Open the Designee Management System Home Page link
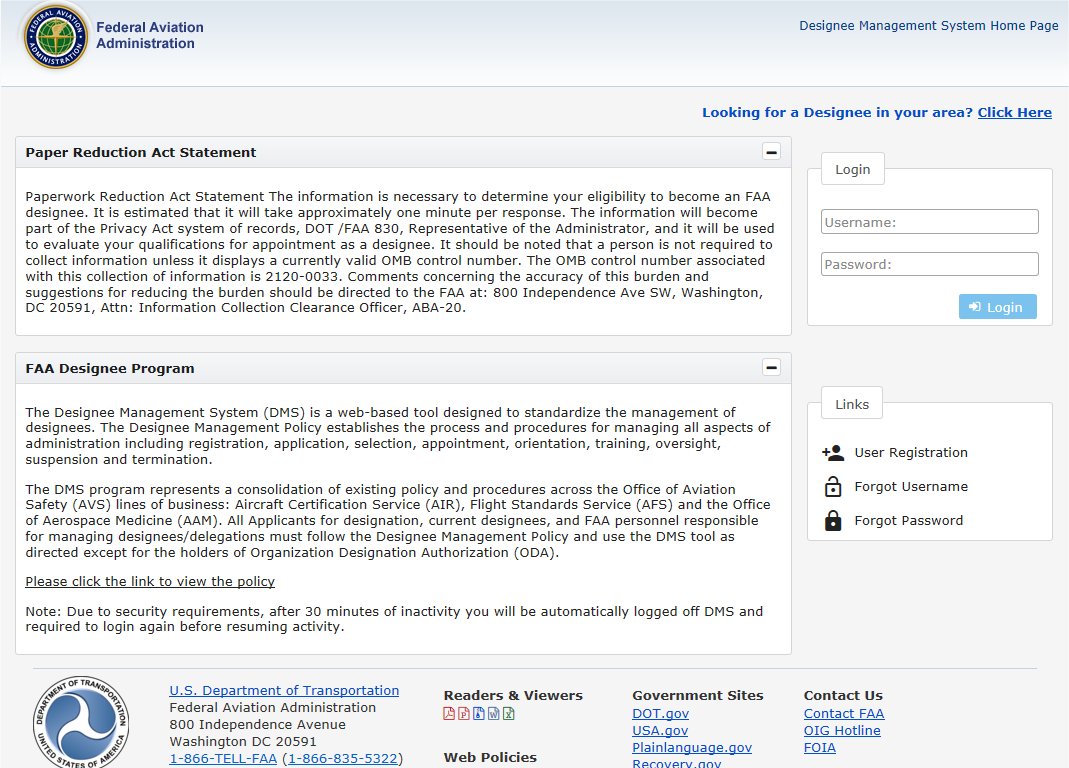The height and width of the screenshot is (768, 1069). (x=929, y=25)
